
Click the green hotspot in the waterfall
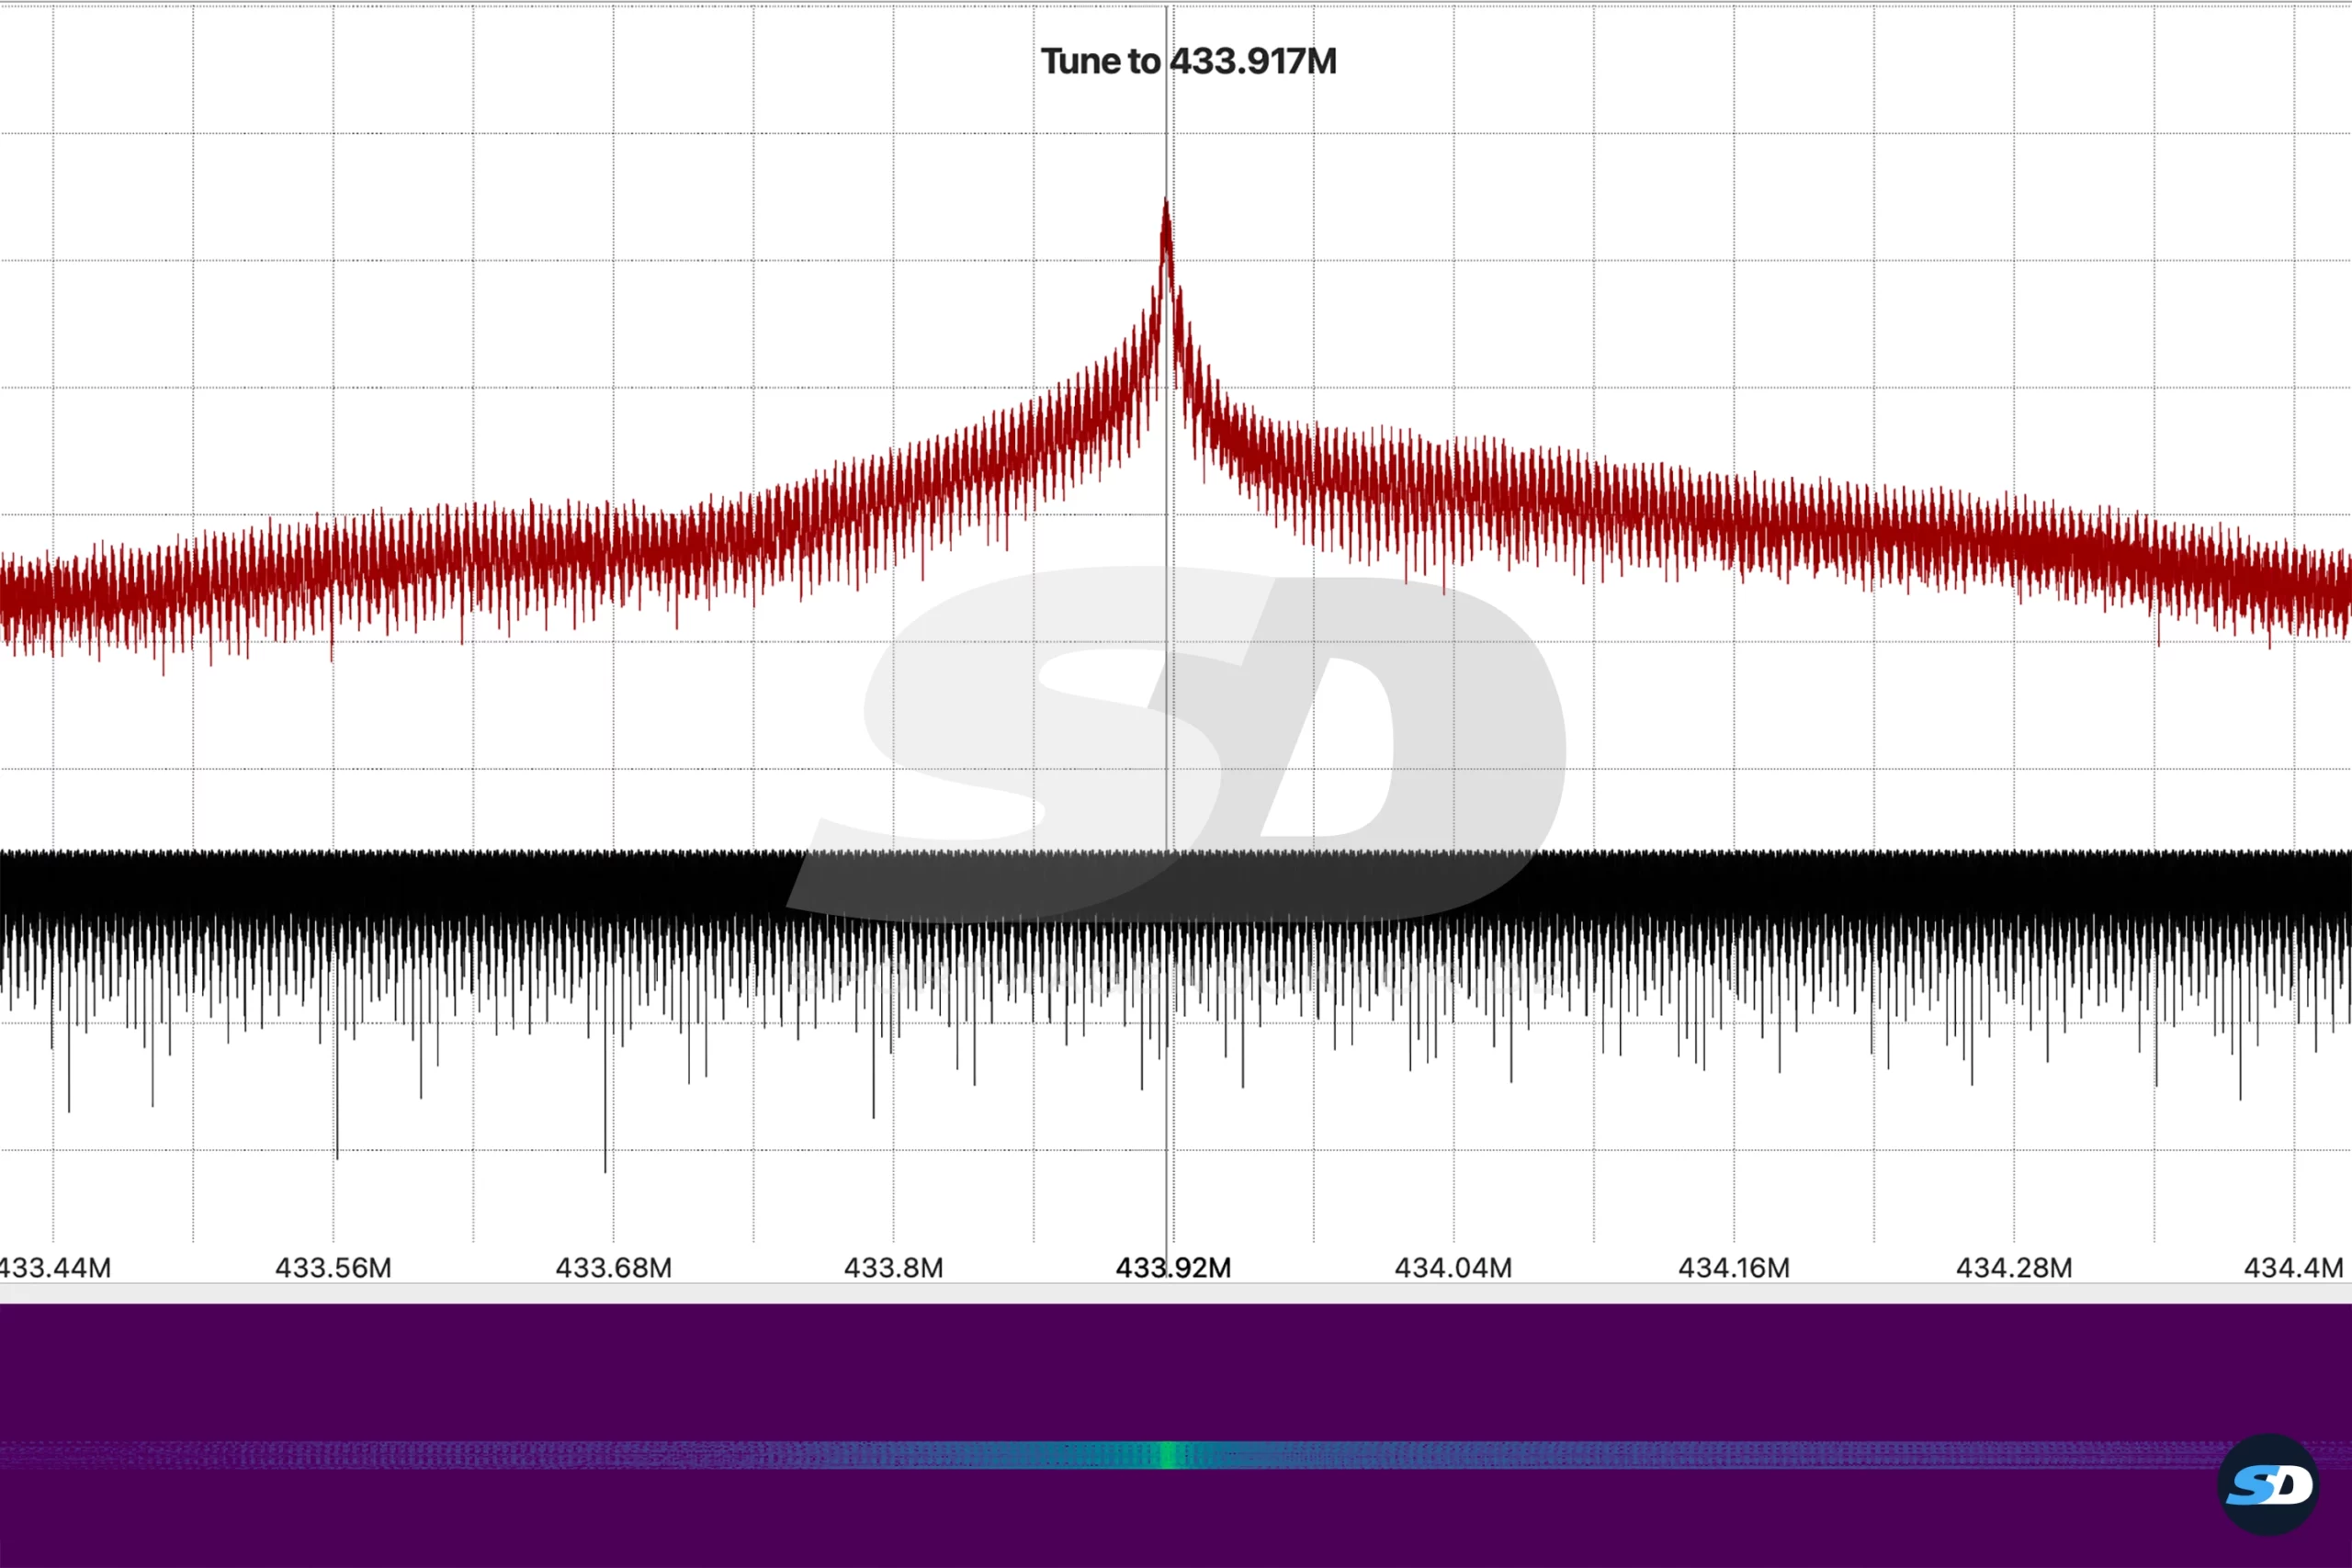pyautogui.click(x=1167, y=1455)
